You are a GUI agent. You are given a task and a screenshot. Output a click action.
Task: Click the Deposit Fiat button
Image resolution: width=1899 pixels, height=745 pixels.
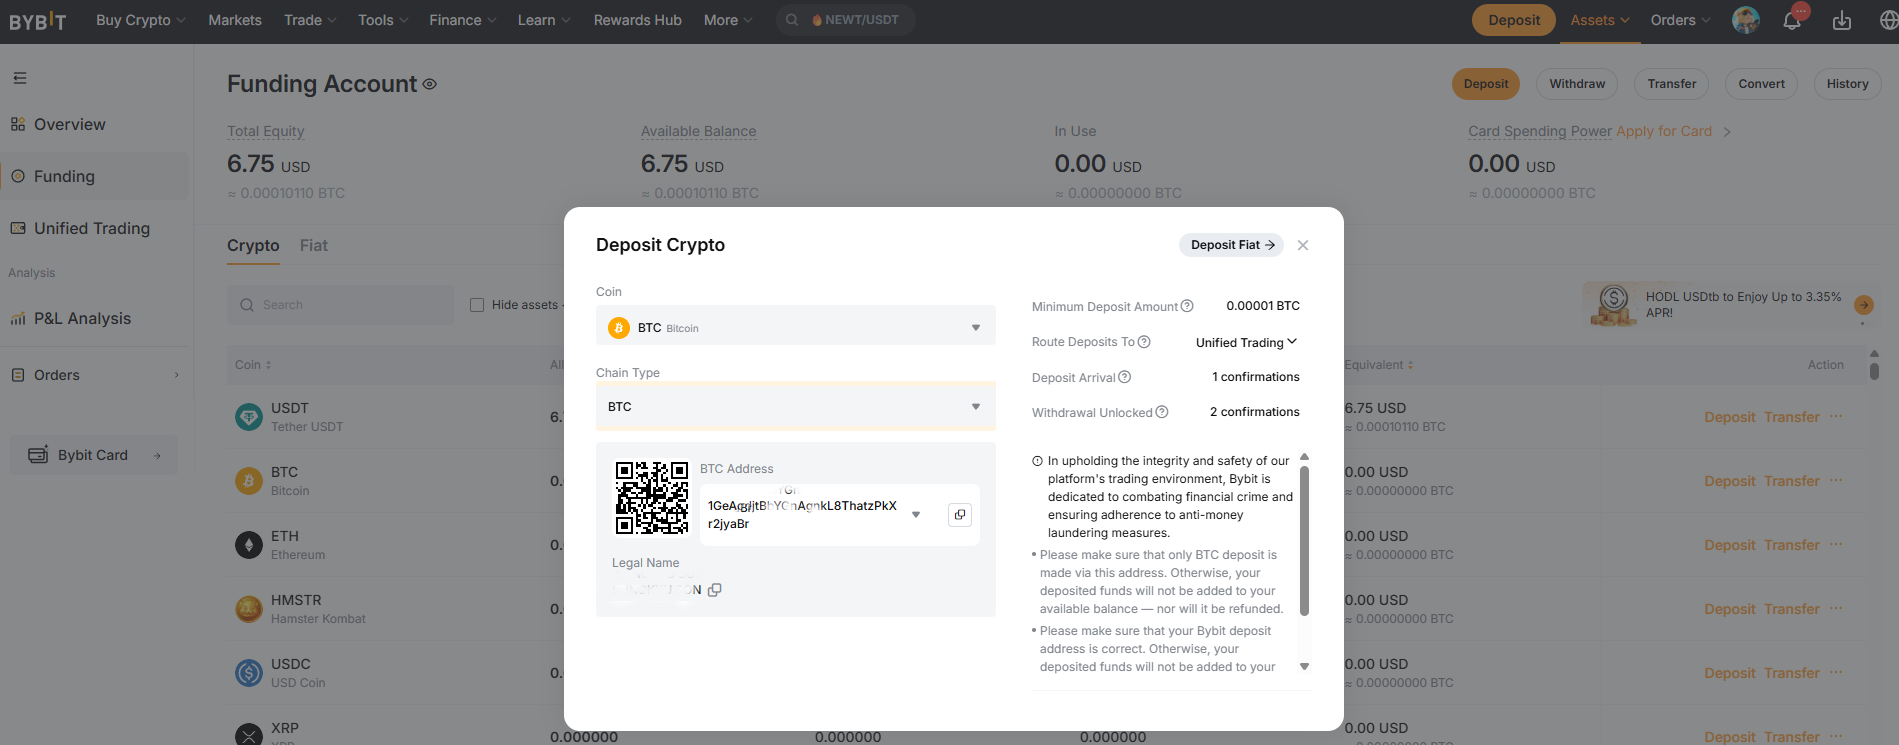[1232, 245]
